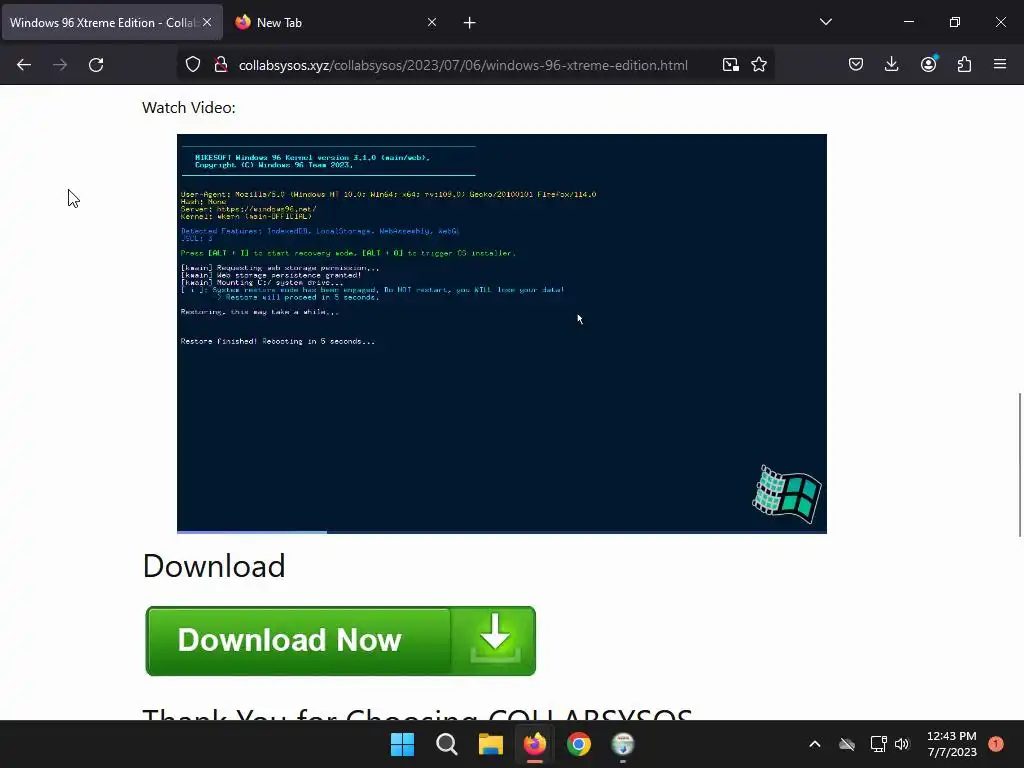Click the Download Now button

[340, 641]
